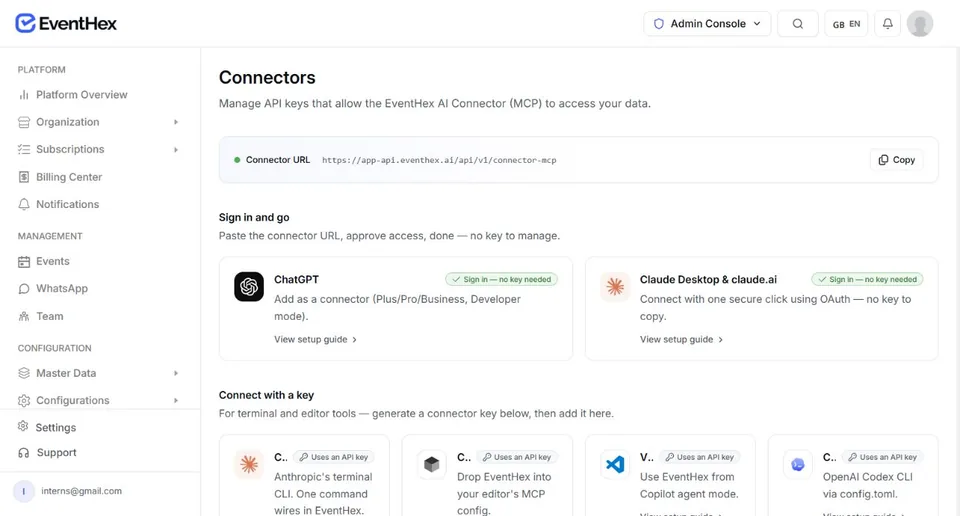Click the WhatsApp chat bubble icon
Viewport: 960px width, 516px height.
click(x=24, y=288)
